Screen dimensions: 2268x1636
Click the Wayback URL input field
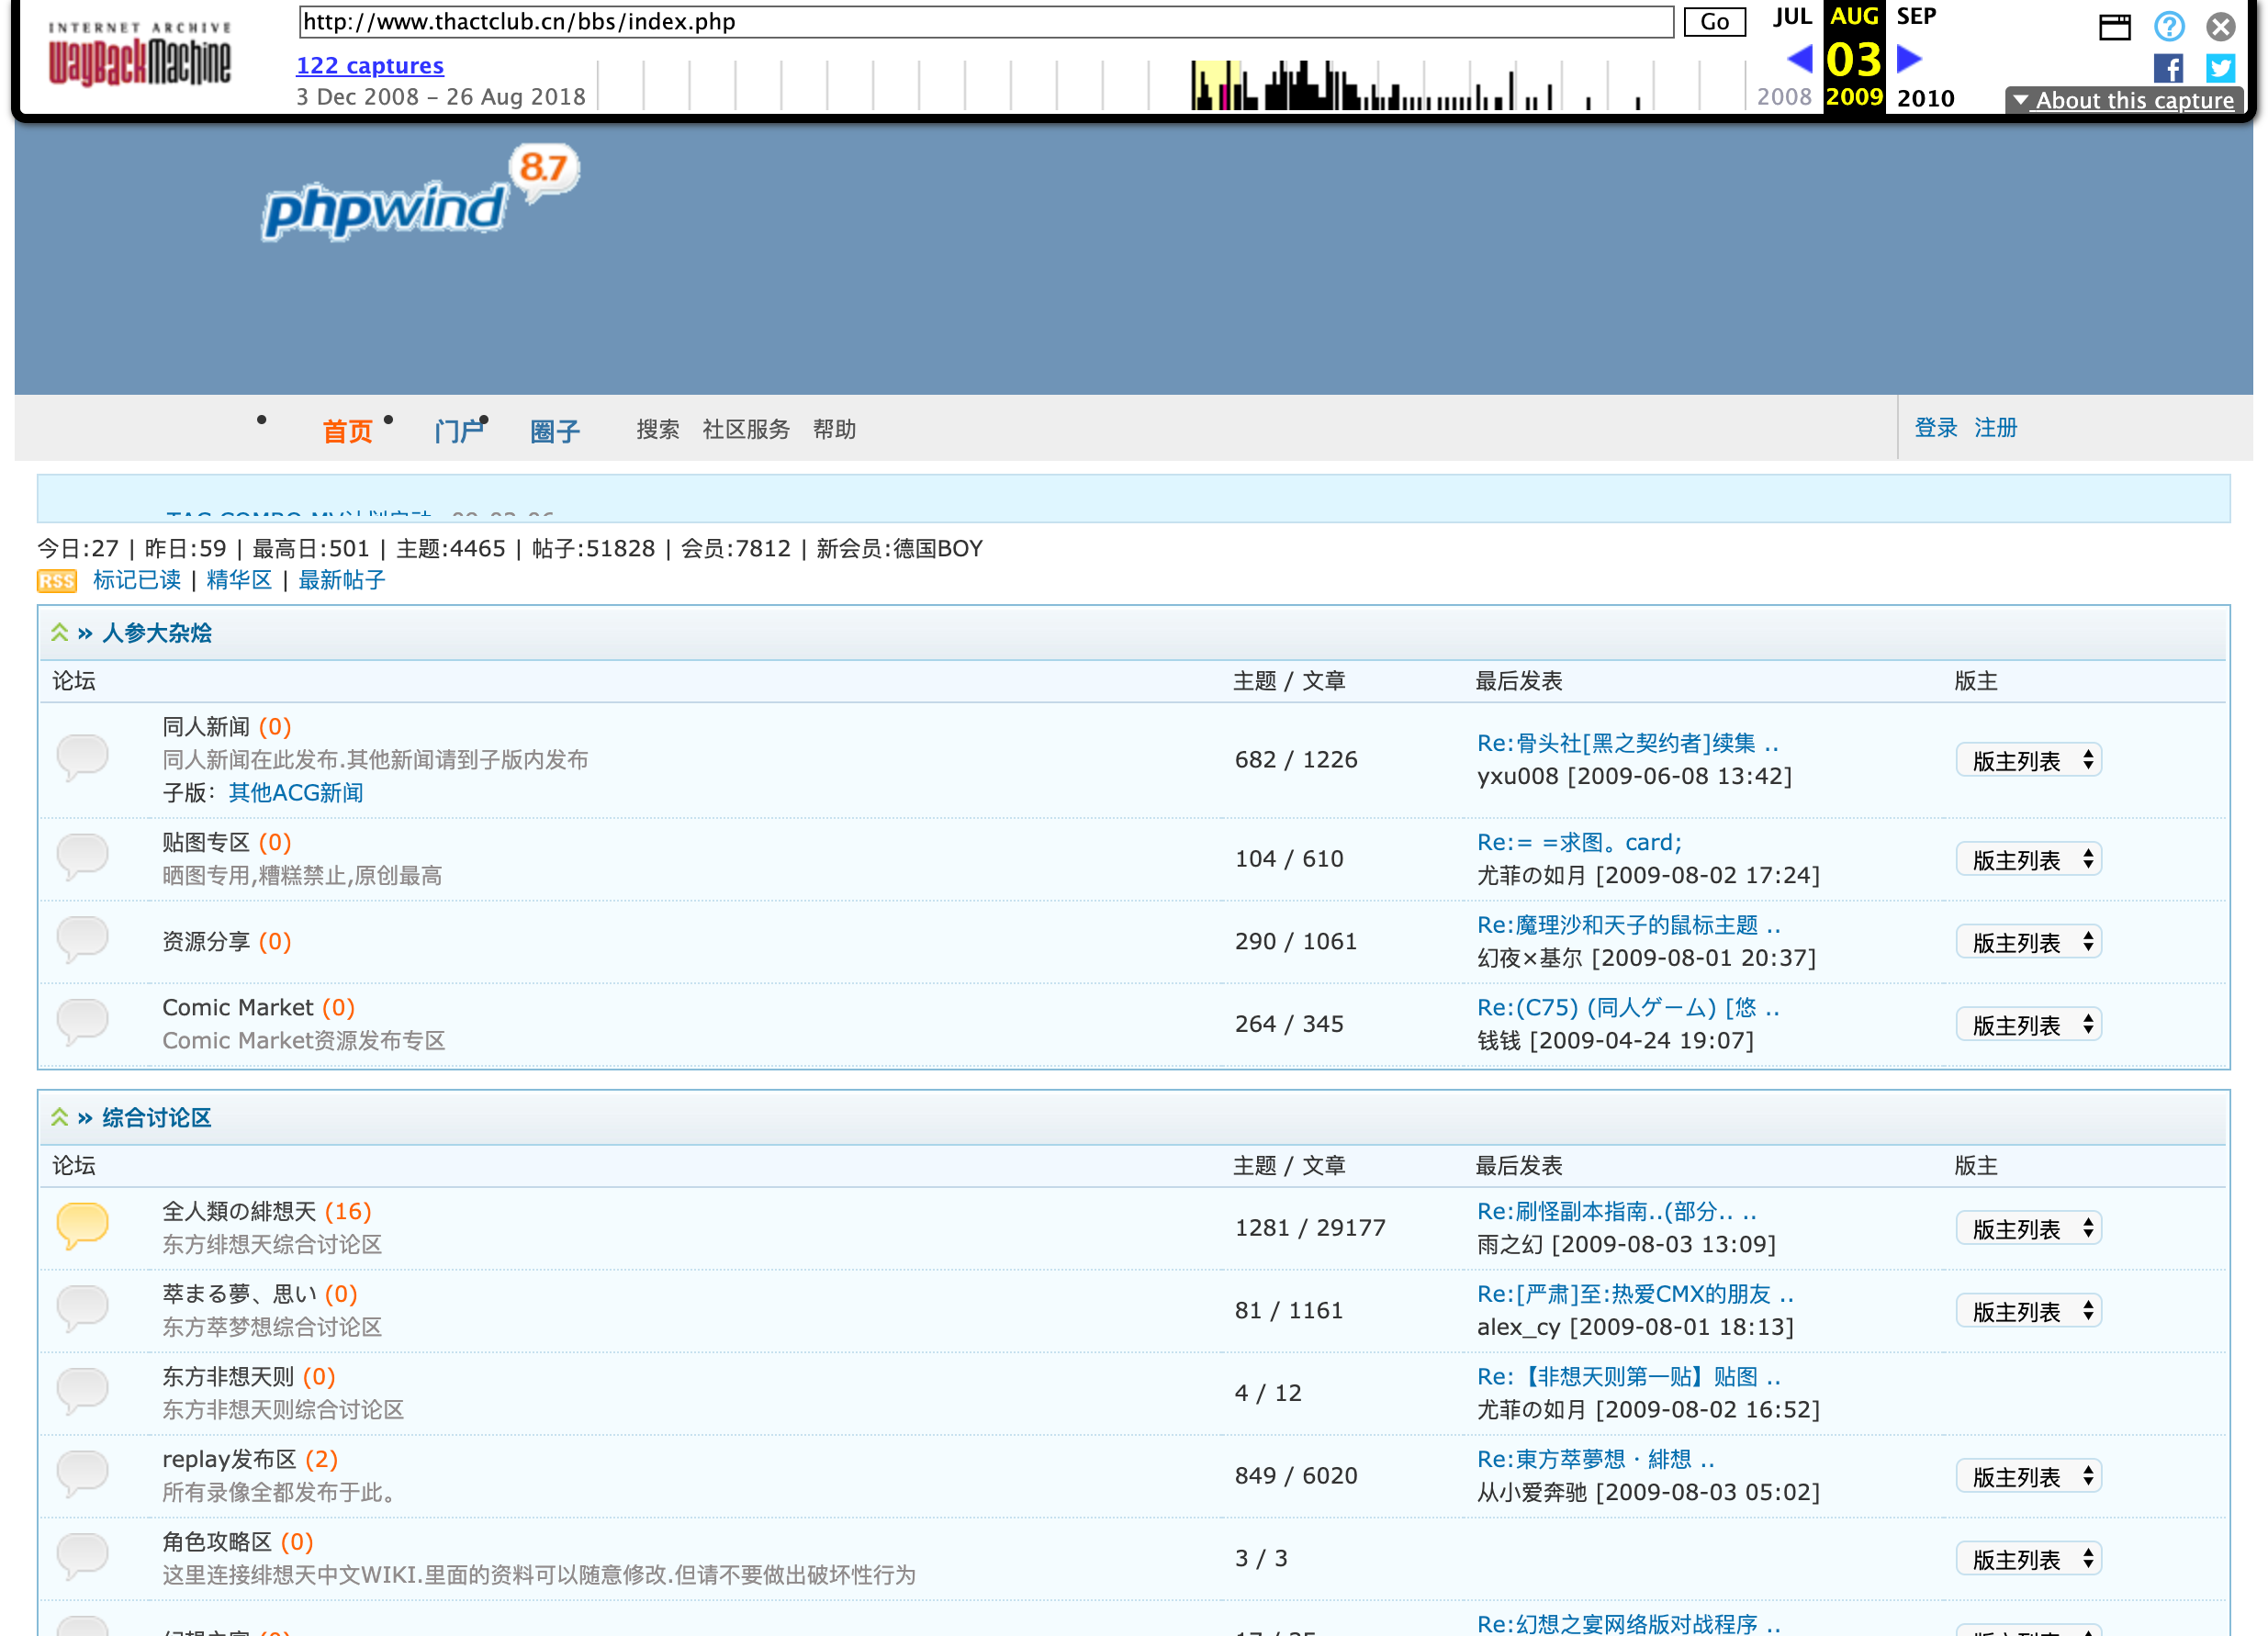(x=986, y=22)
